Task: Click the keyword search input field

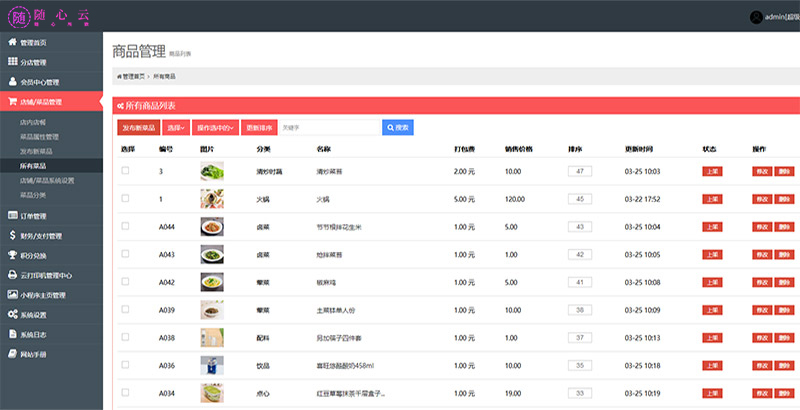Action: pos(328,128)
